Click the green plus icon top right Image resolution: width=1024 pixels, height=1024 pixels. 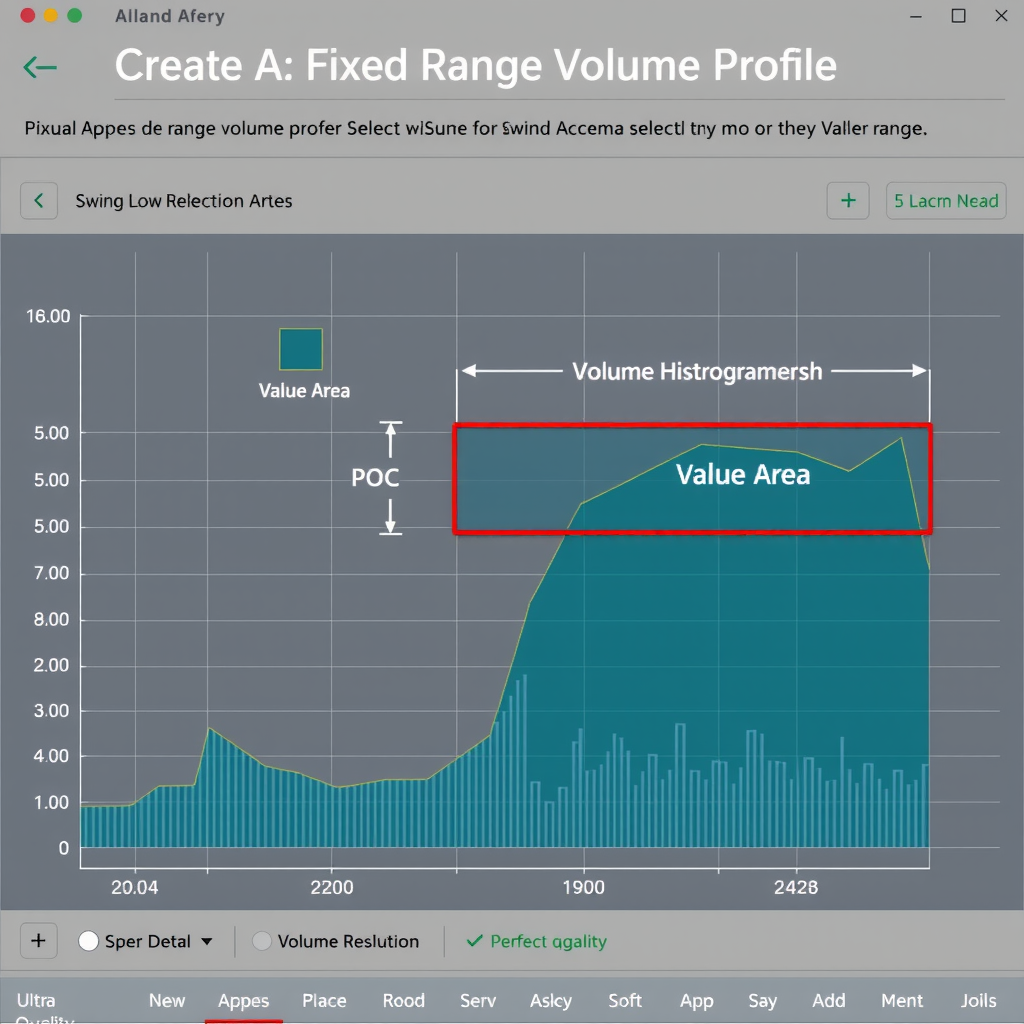[x=848, y=201]
